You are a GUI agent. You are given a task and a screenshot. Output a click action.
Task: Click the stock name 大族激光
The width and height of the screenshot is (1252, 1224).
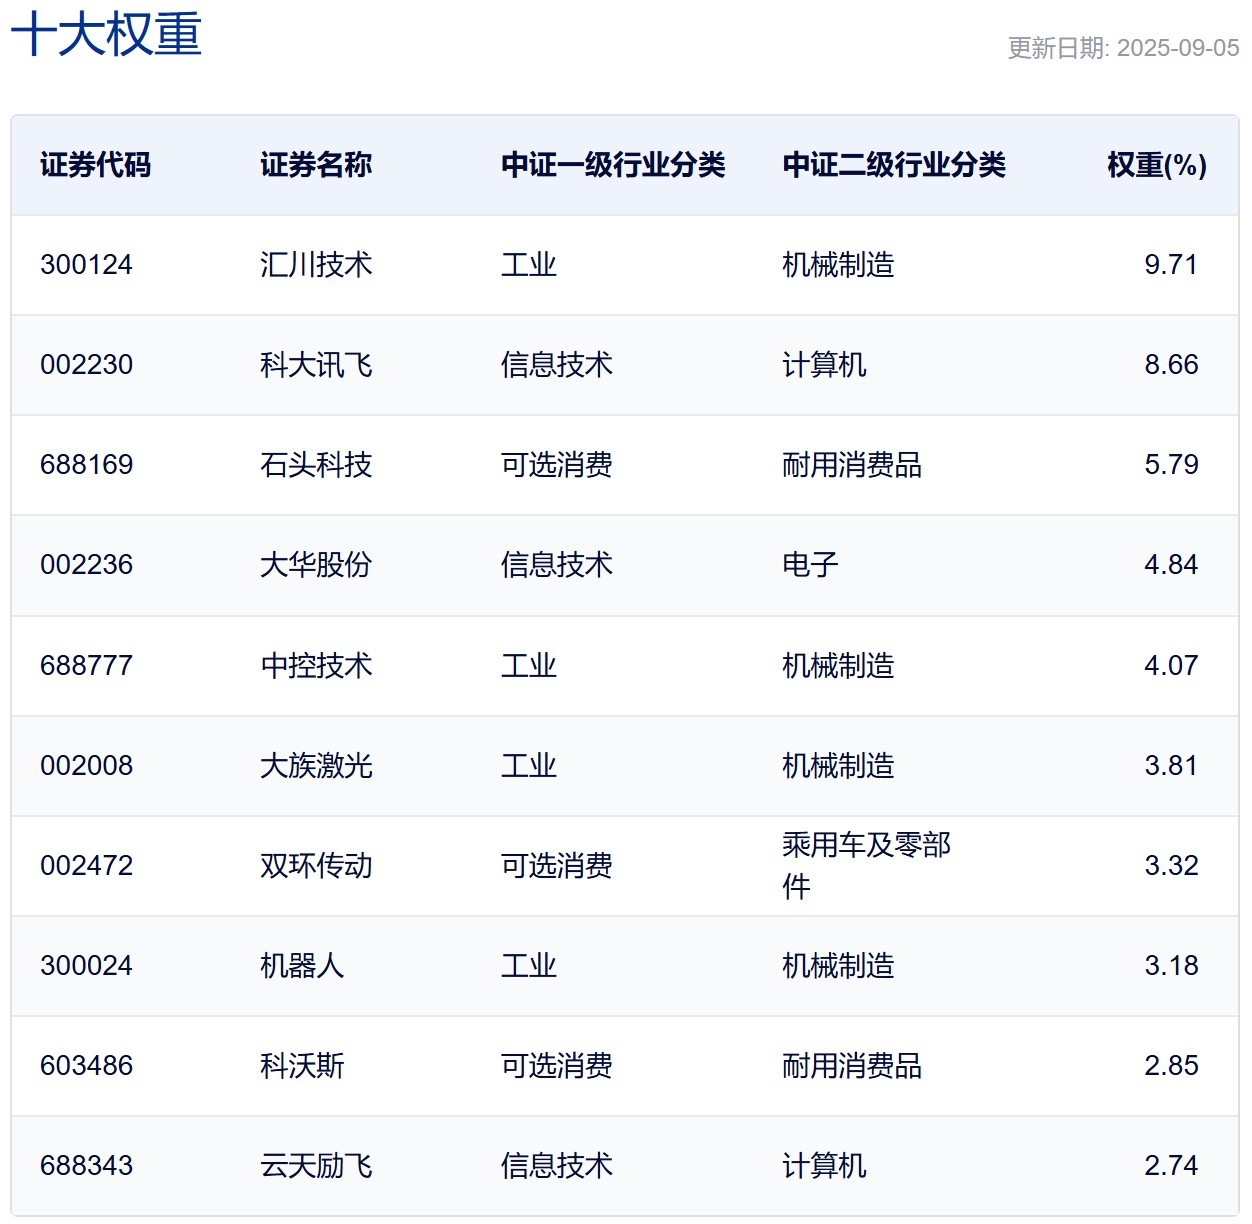[x=316, y=766]
